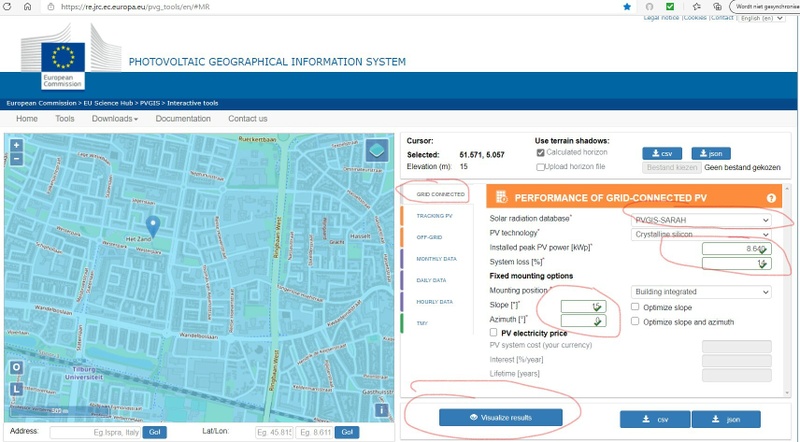Image resolution: width=800 pixels, height=442 pixels.
Task: Select the Tracking PV tab
Action: (434, 216)
